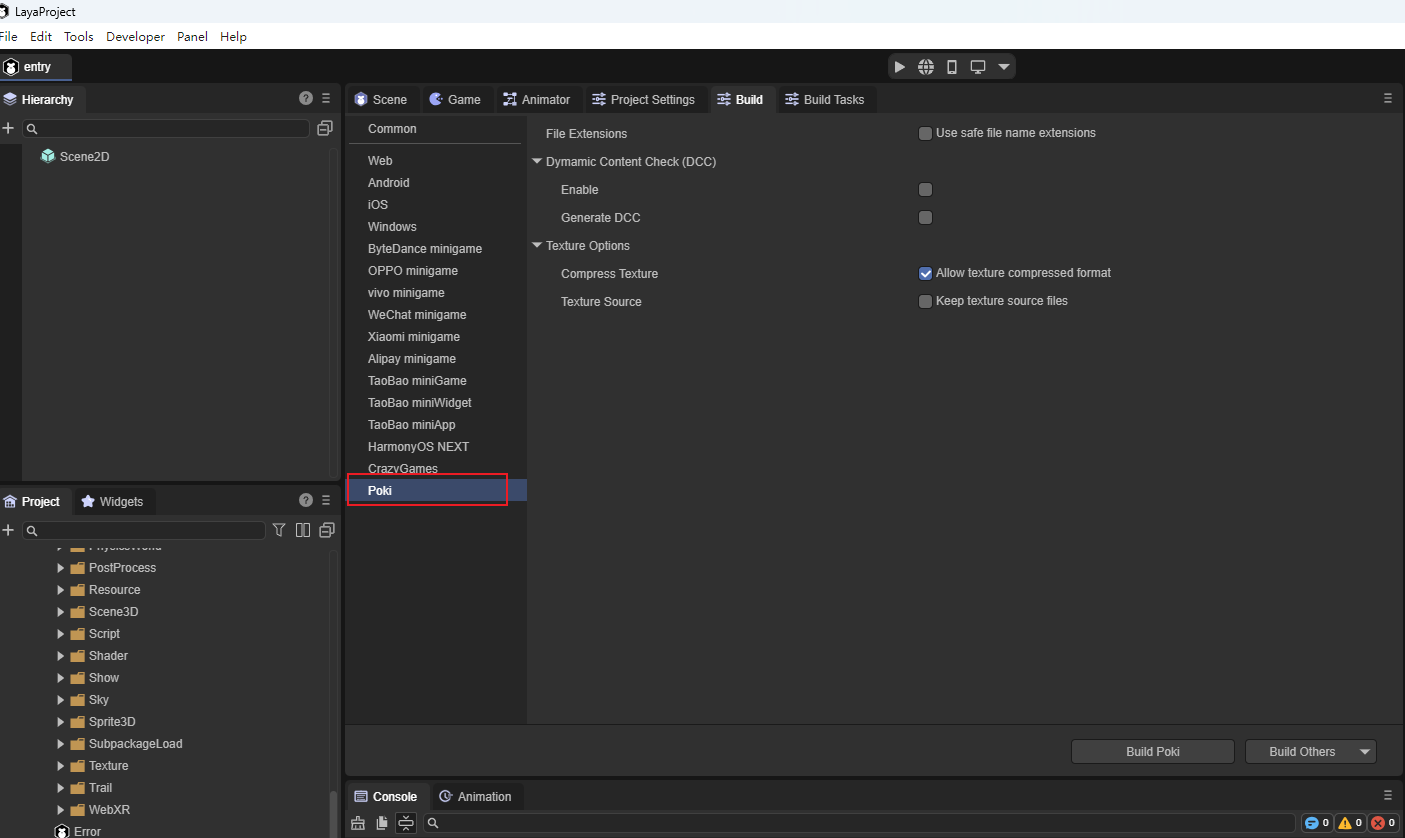Click the red error count indicator
Screen dimensions: 1405x838
1383,823
